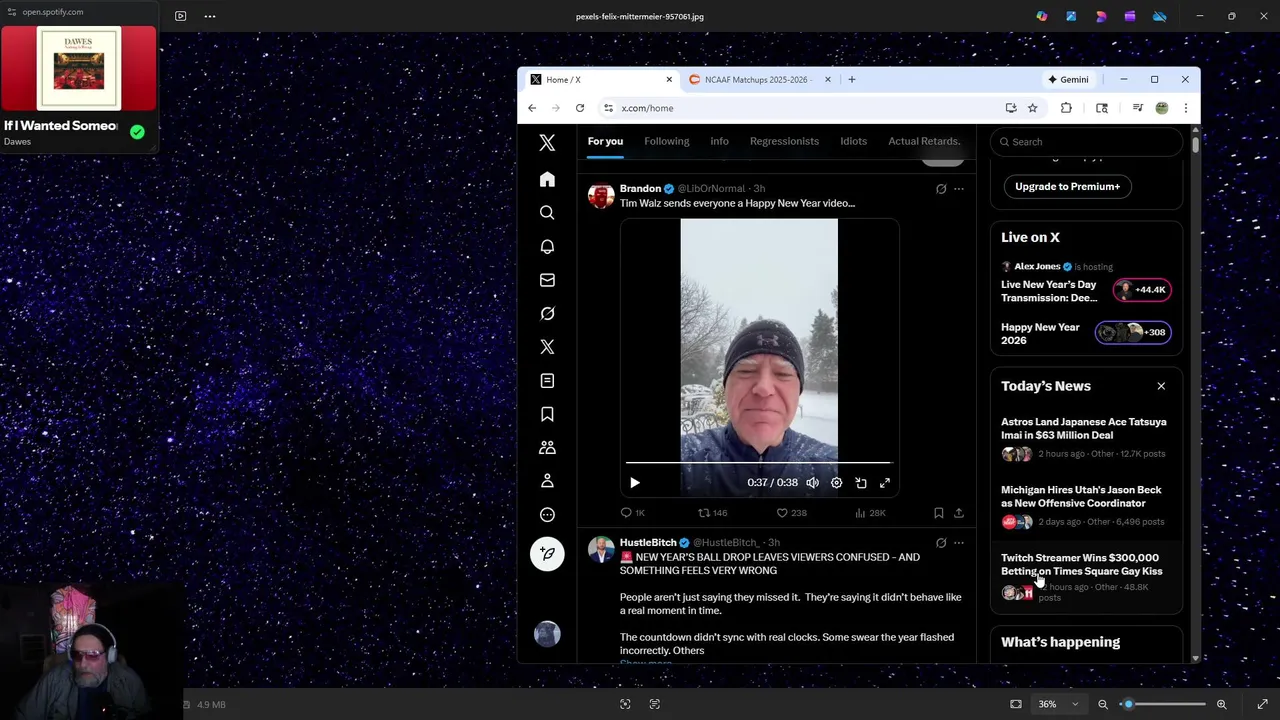
Task: Click fit-to-window icon in Photos bottom bar
Action: 1016,704
